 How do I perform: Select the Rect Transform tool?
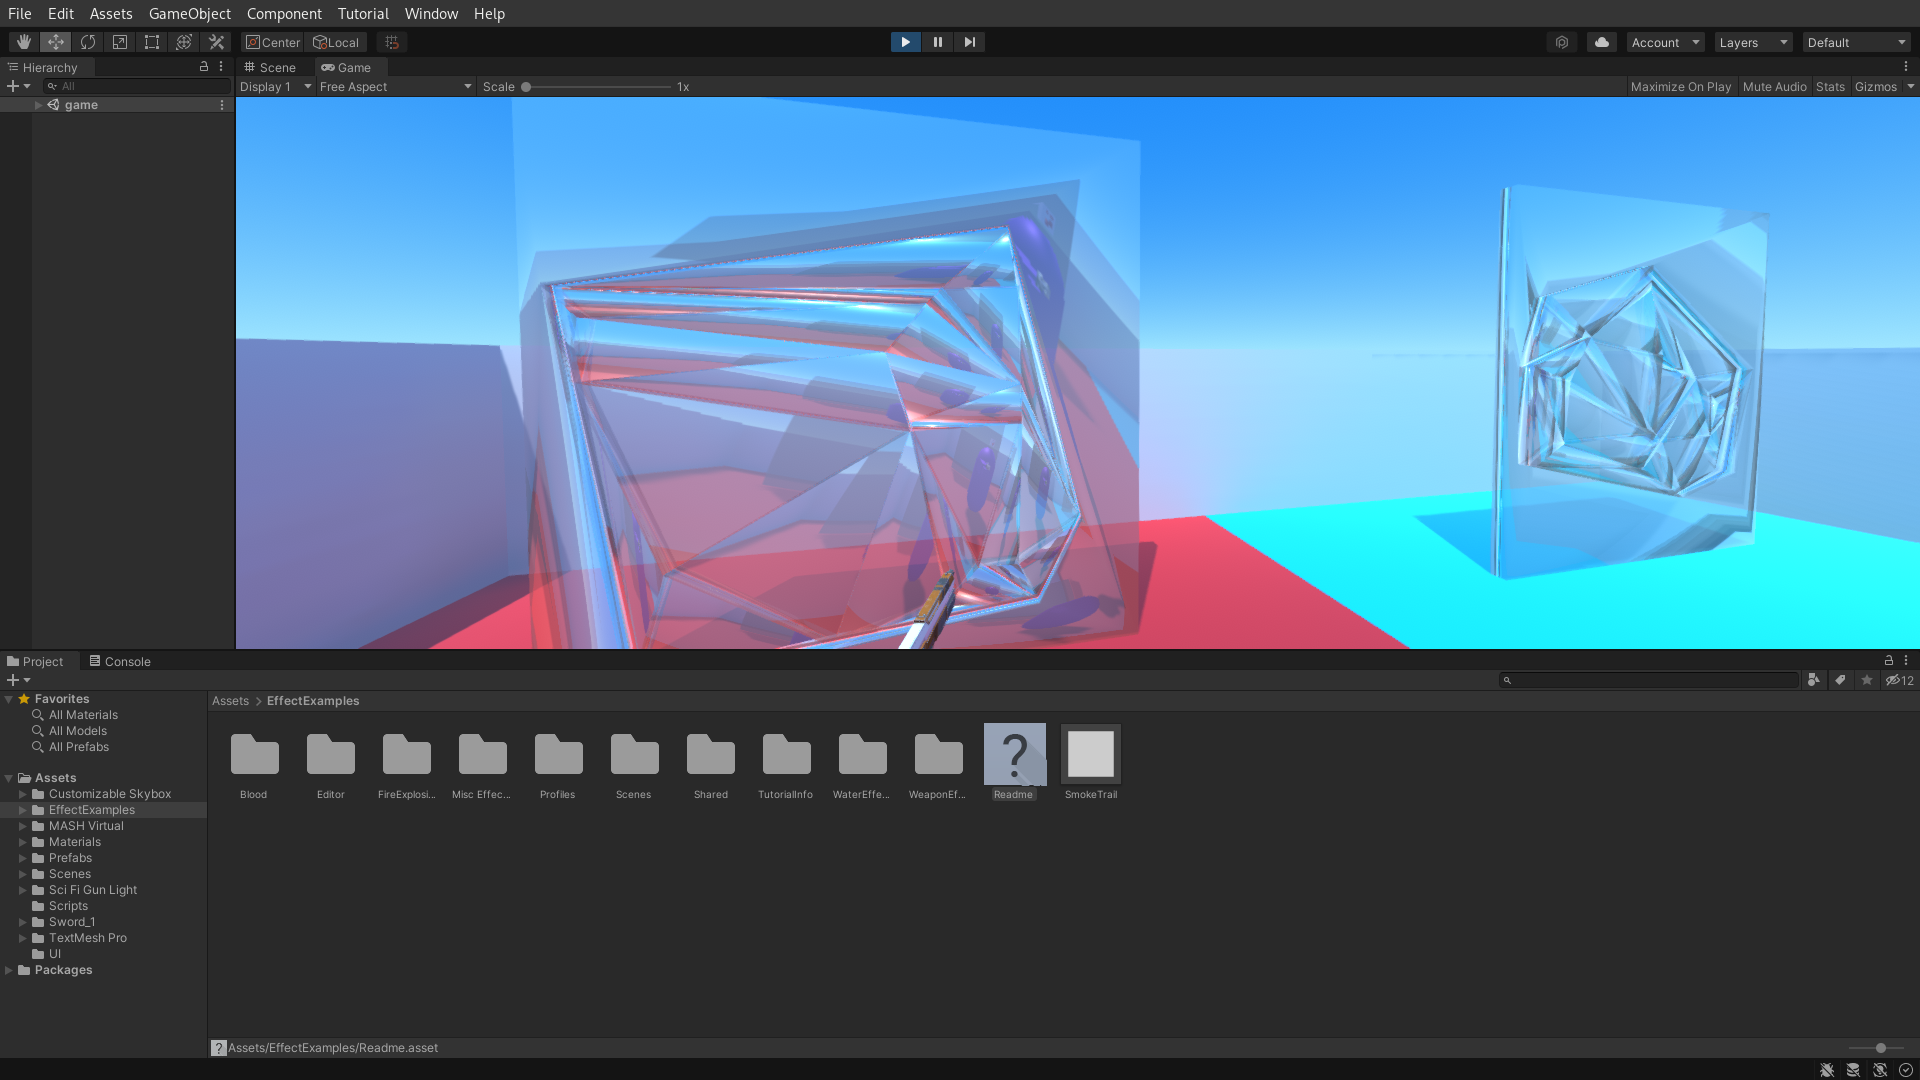[151, 42]
